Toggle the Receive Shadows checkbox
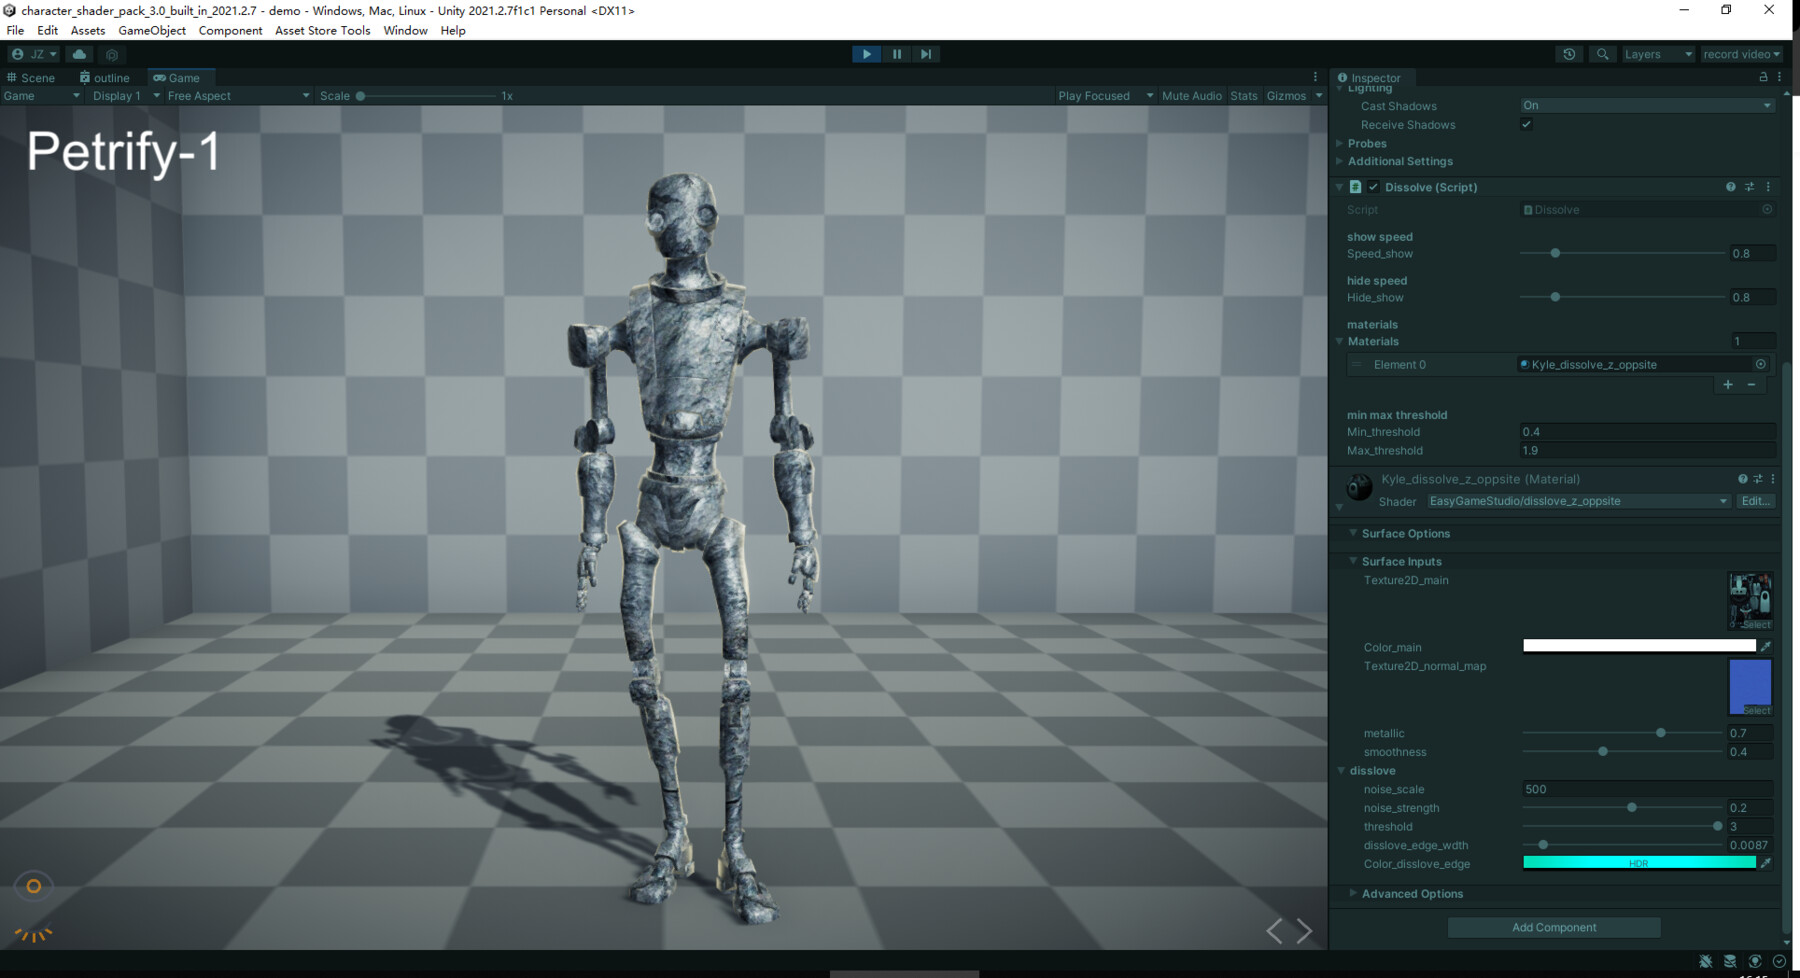Viewport: 1800px width, 978px height. click(1526, 124)
